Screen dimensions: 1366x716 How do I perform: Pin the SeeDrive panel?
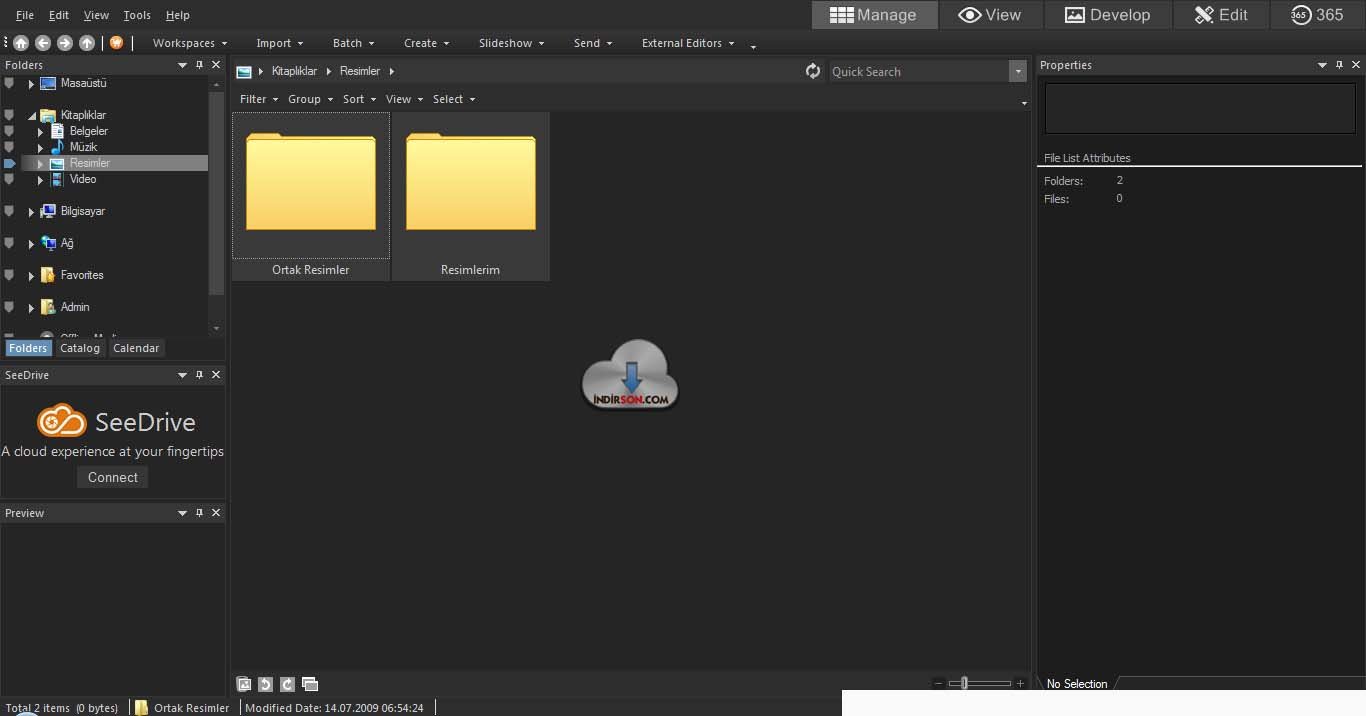click(199, 375)
